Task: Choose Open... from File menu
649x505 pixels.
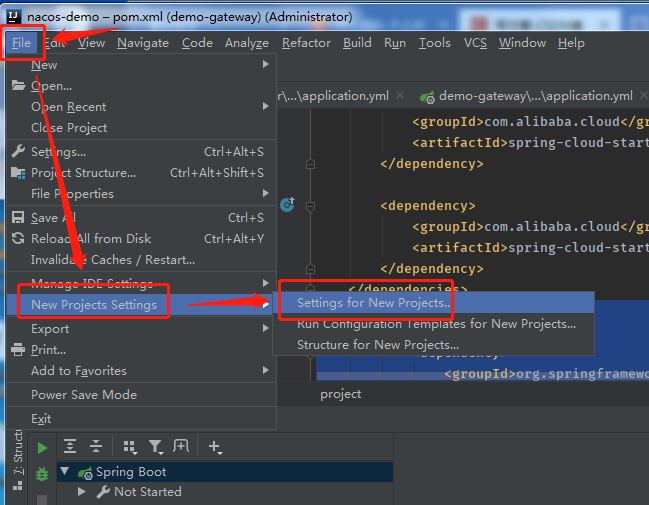Action: point(142,86)
